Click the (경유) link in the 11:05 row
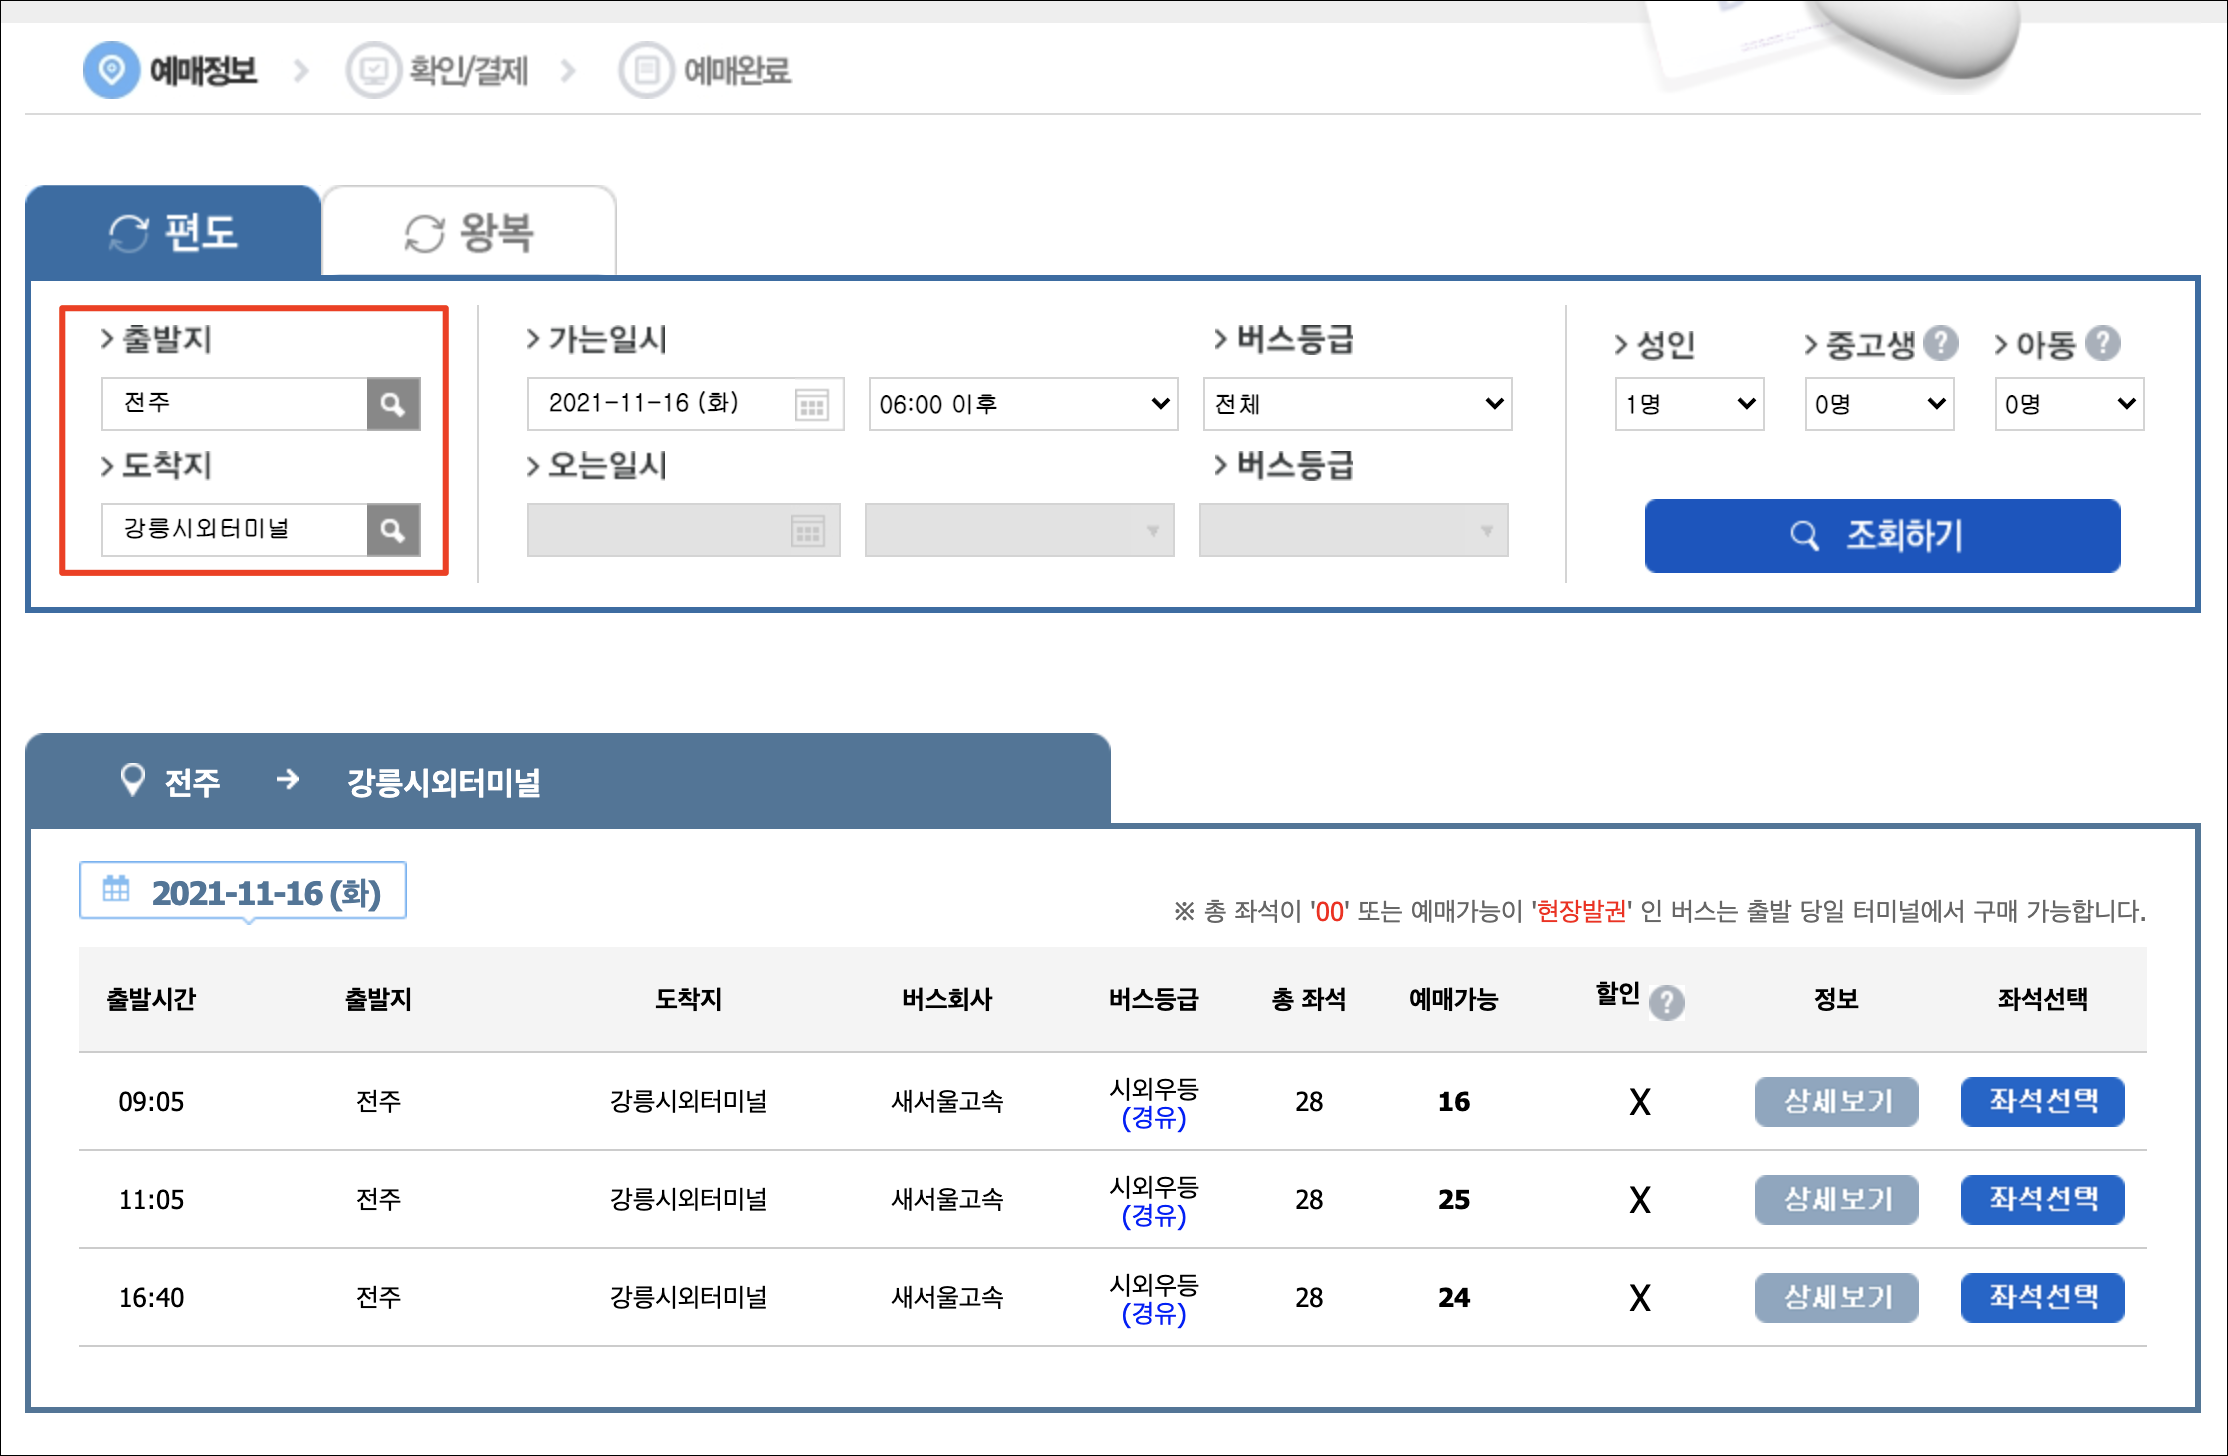This screenshot has height=1456, width=2228. (1153, 1216)
